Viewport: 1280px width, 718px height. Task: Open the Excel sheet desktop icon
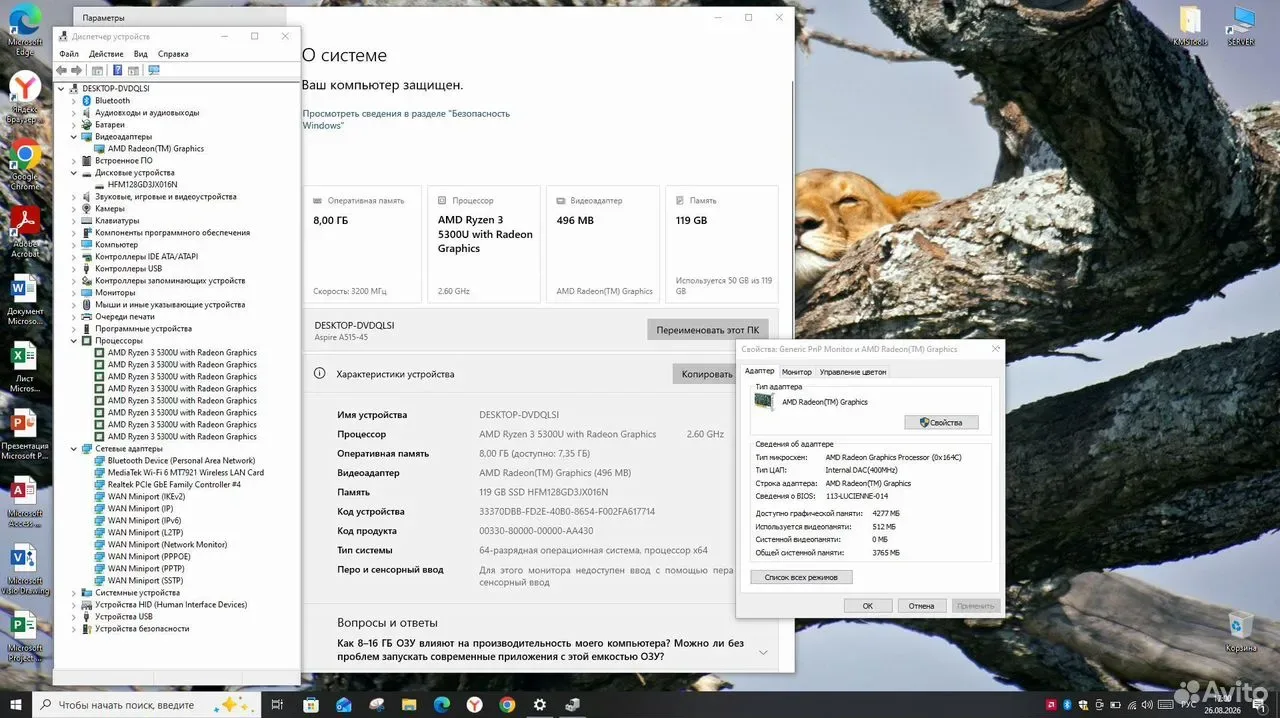pos(25,366)
